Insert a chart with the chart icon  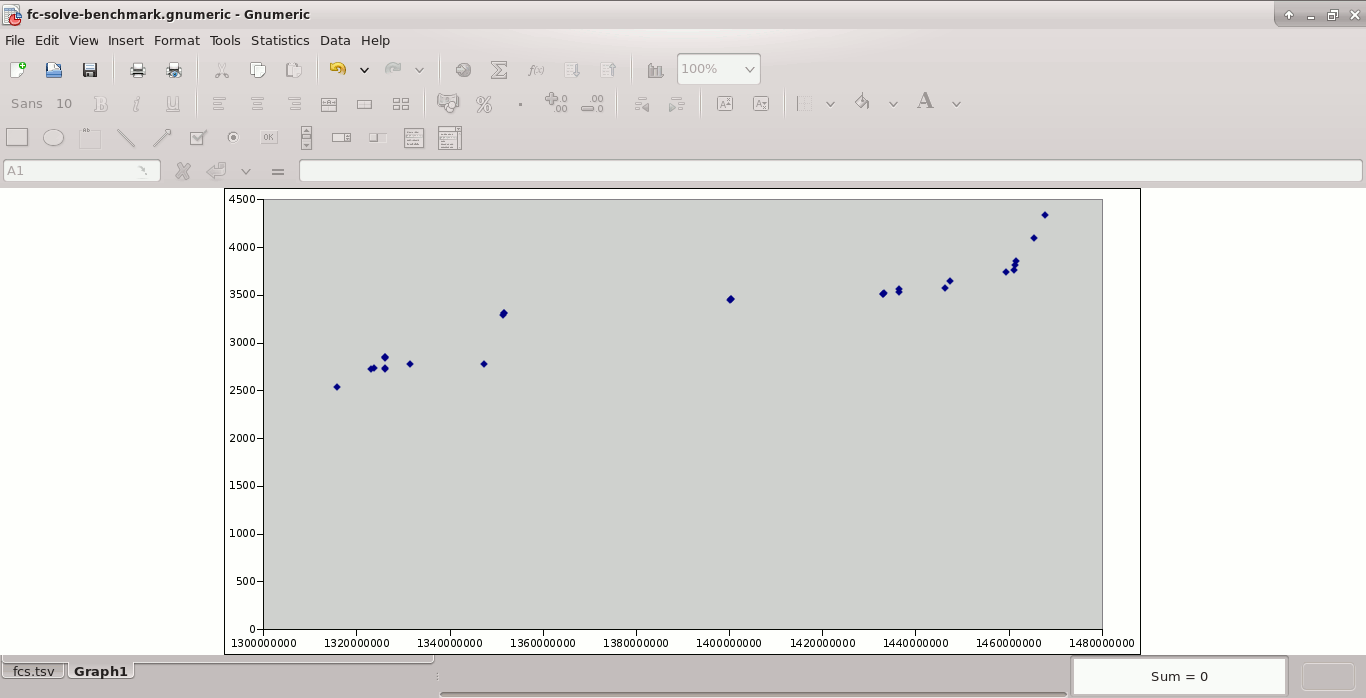click(656, 70)
